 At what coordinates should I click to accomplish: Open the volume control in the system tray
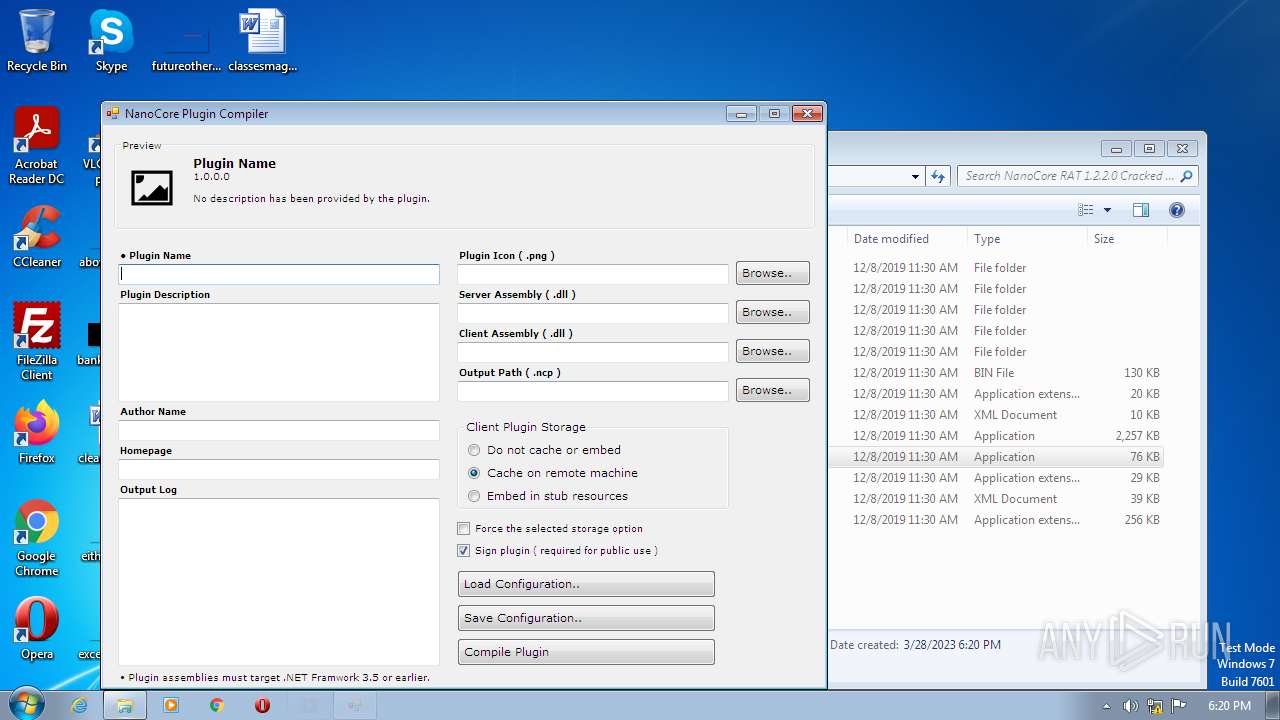point(1131,706)
